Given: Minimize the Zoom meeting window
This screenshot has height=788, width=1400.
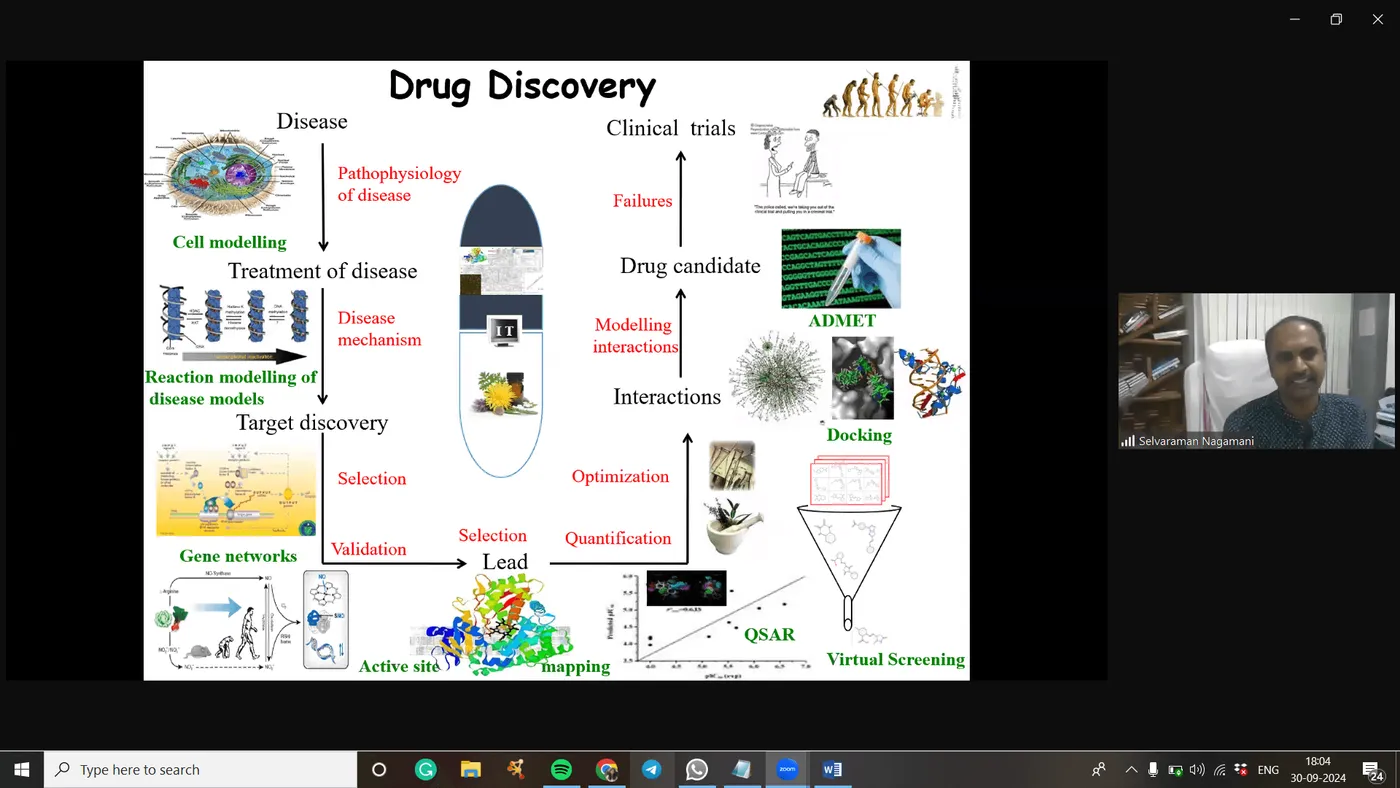Looking at the screenshot, I should pos(1295,19).
